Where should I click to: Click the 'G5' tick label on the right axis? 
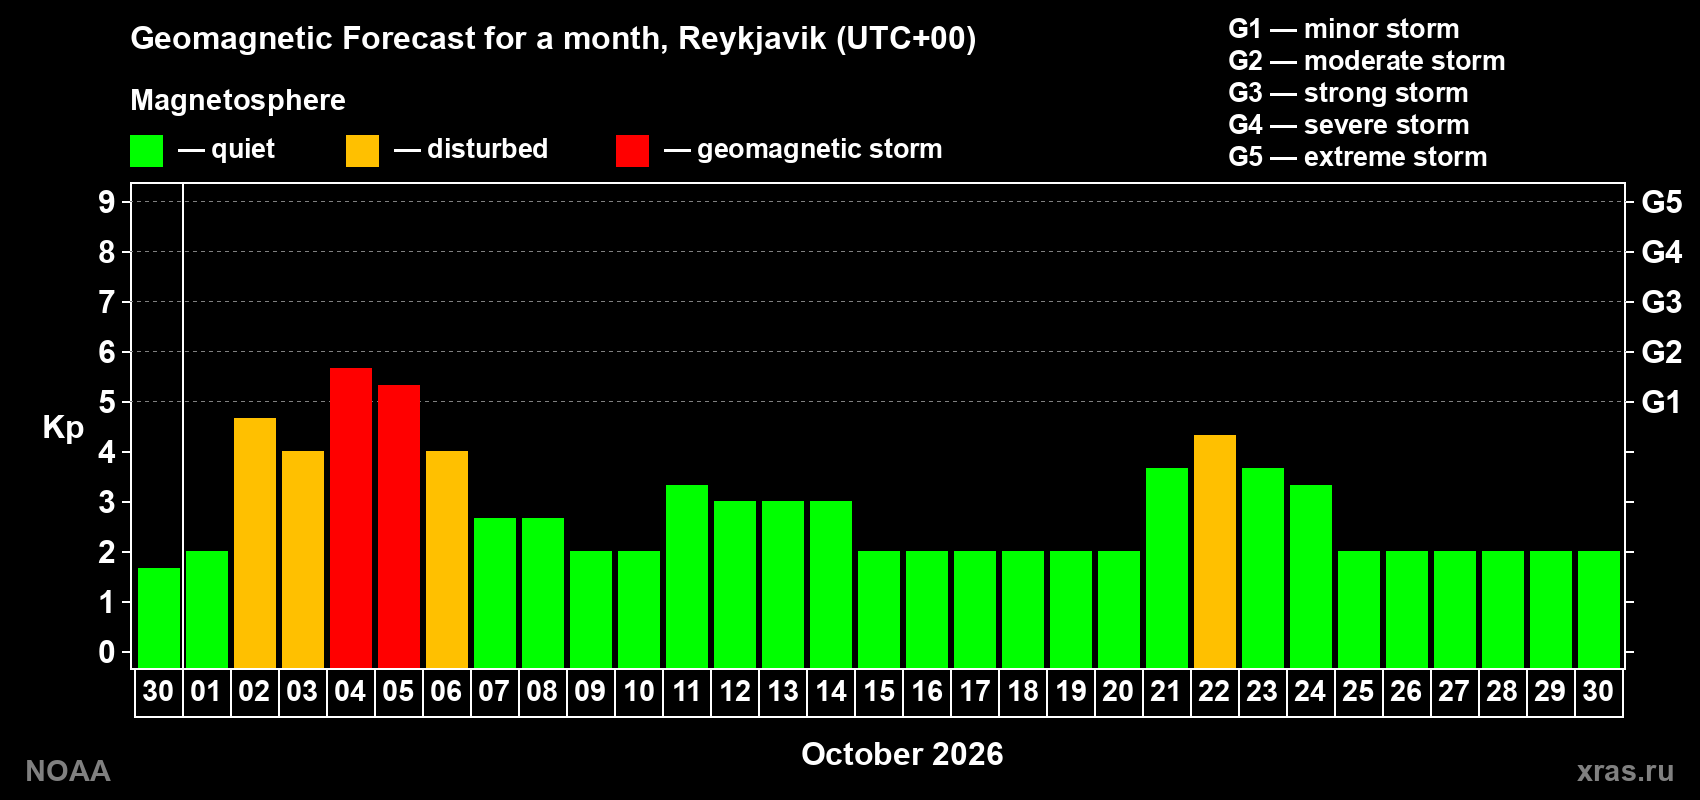coord(1662,202)
